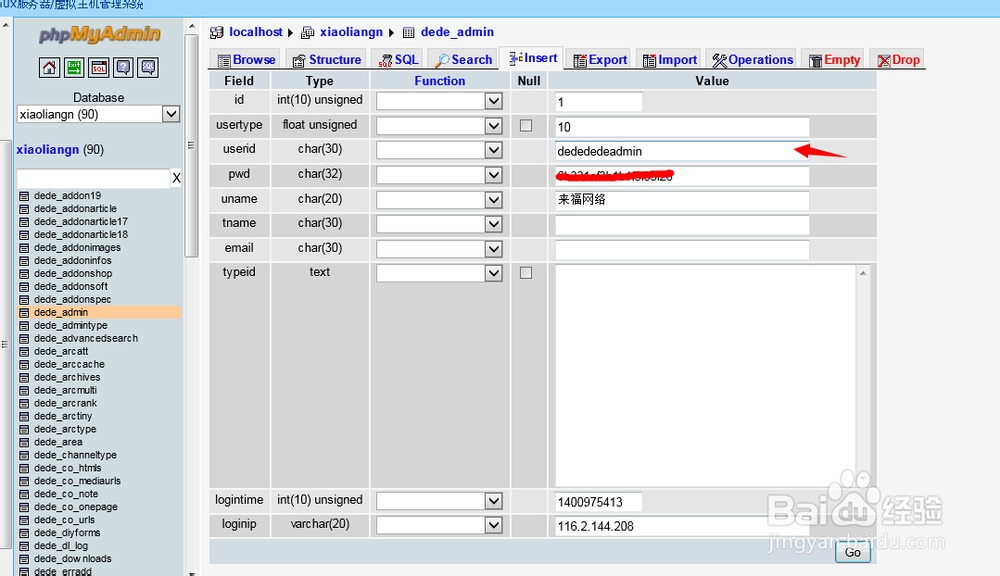Click the dede_admin table icon in breadcrumb
Screen dimensions: 1000x576
pyautogui.click(x=408, y=32)
